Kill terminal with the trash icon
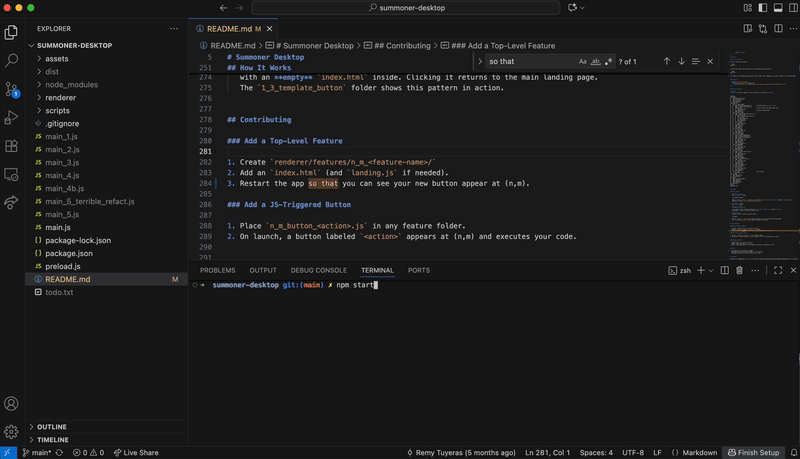Screen dimensions: 800x459 pyautogui.click(x=739, y=270)
